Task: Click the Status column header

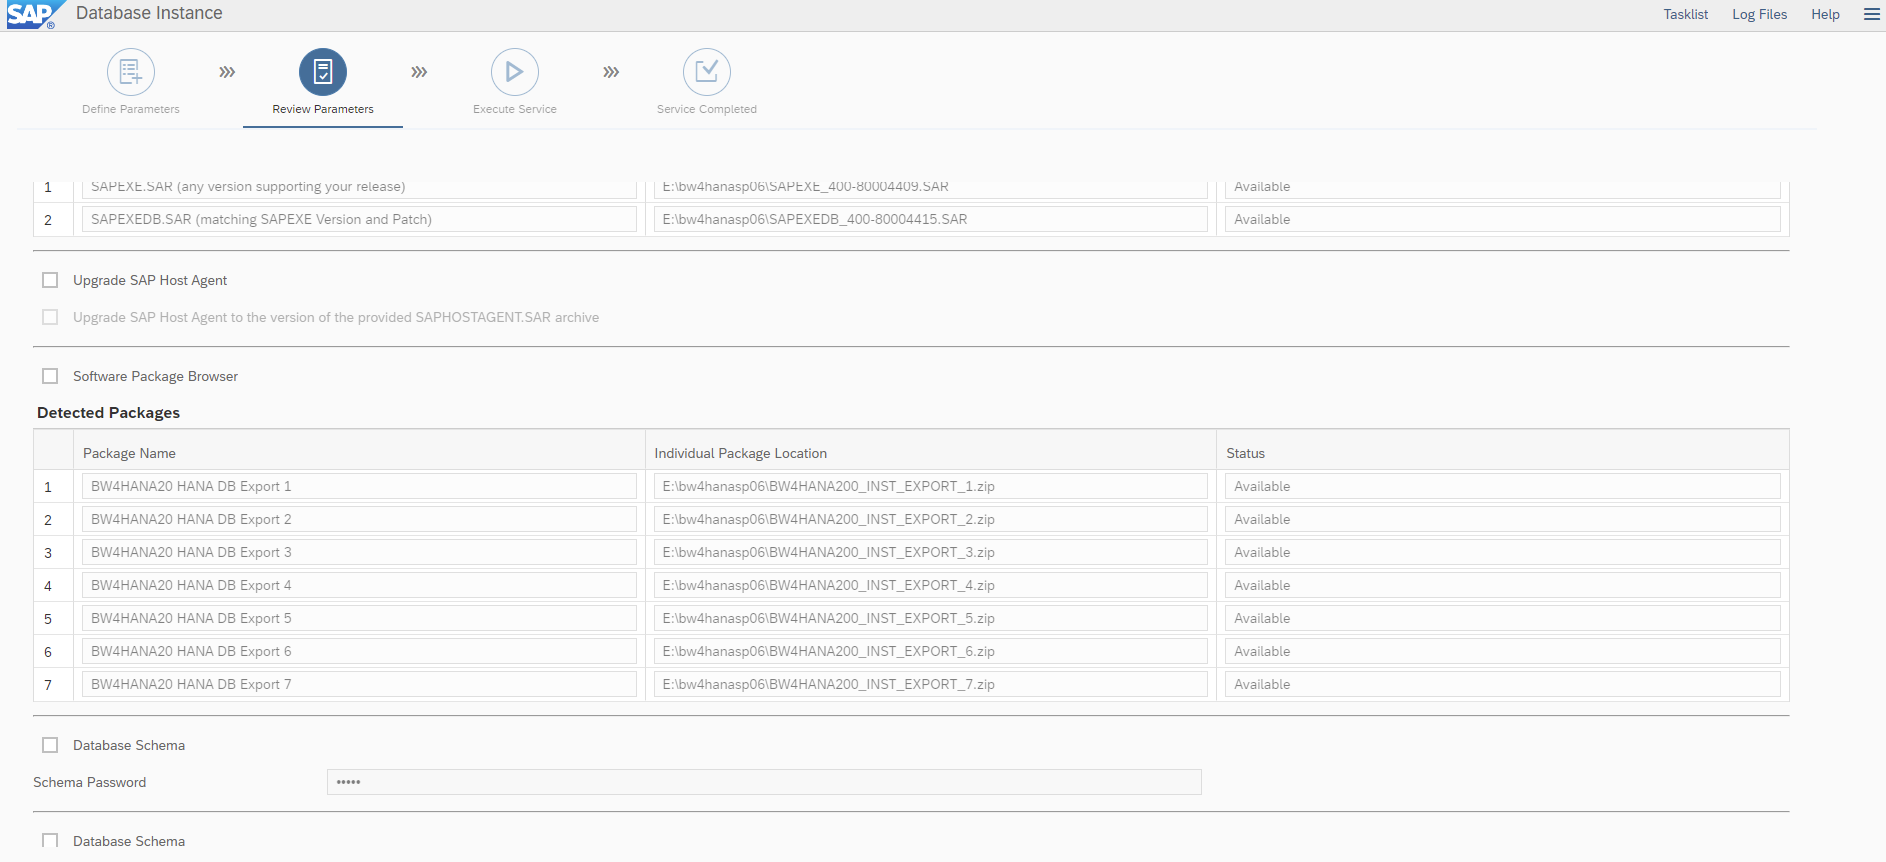Action: tap(1246, 453)
